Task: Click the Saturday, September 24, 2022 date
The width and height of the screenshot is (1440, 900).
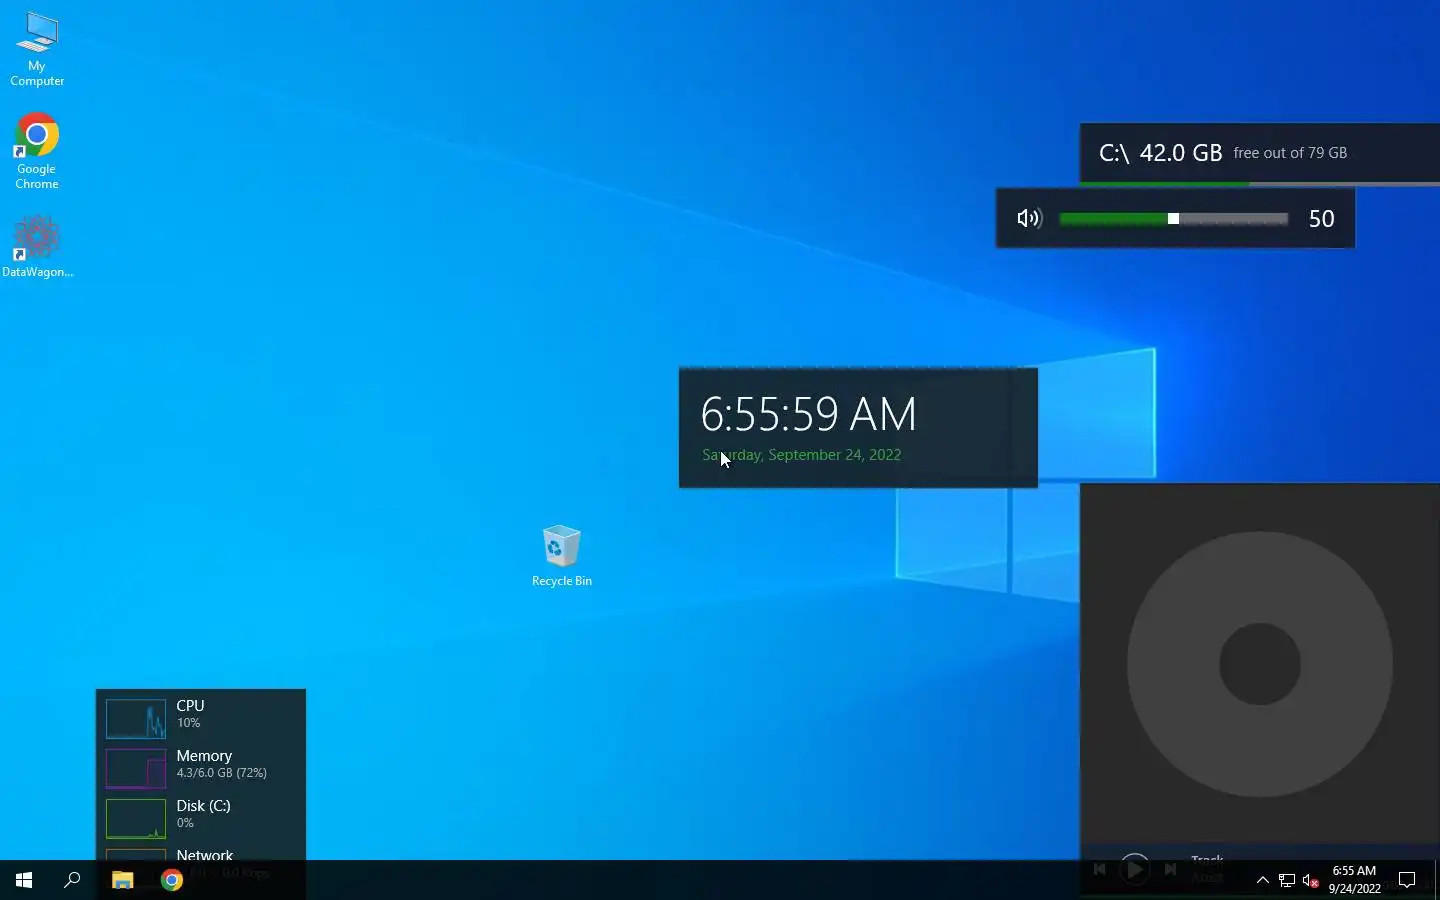Action: [801, 455]
